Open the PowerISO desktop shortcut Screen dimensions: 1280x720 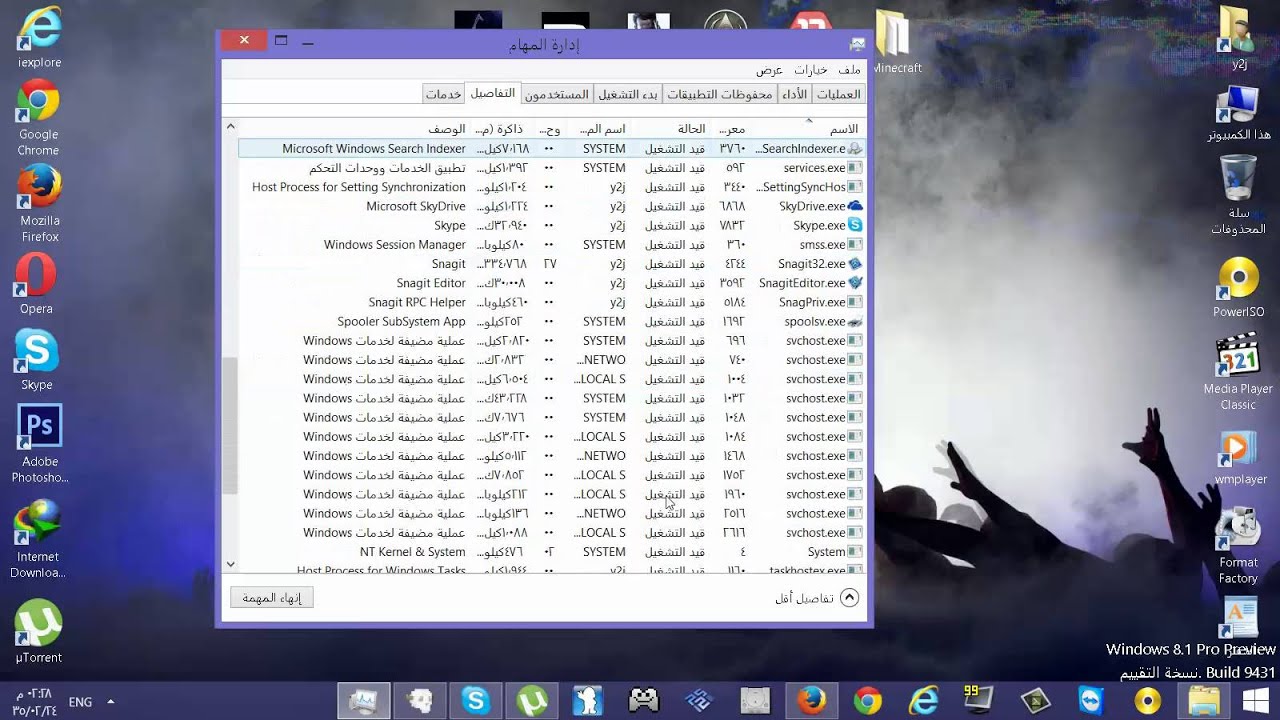(1239, 288)
